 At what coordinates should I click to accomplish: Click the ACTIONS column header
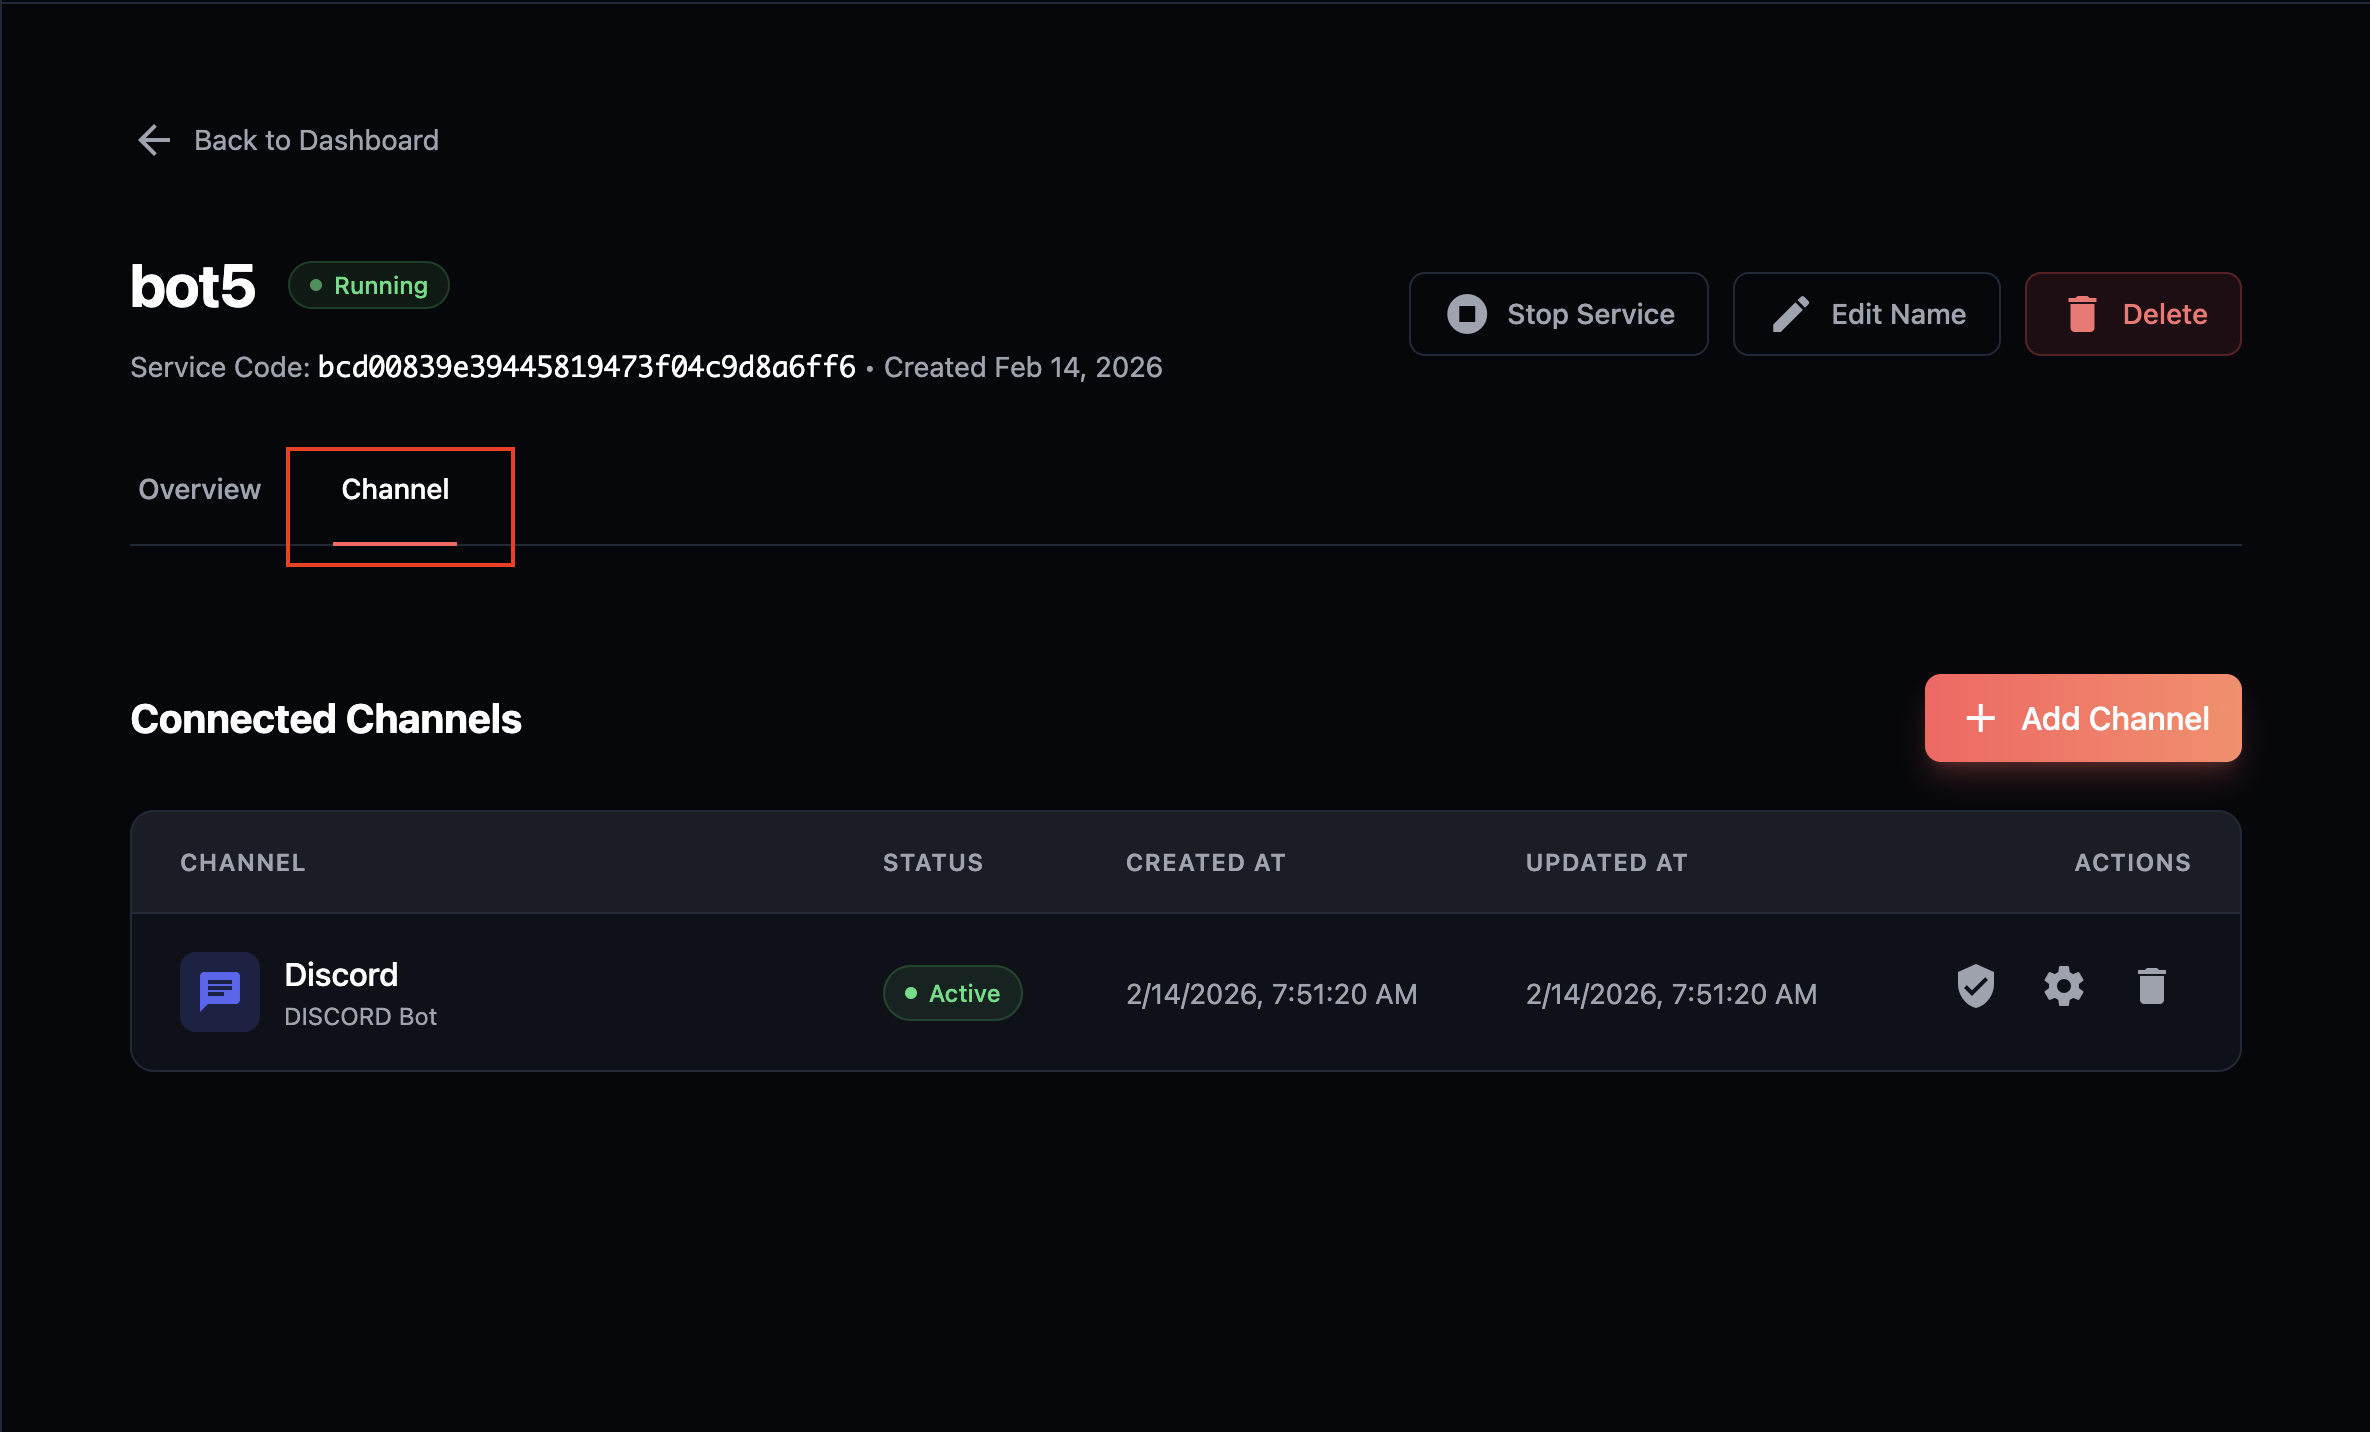[x=2132, y=862]
